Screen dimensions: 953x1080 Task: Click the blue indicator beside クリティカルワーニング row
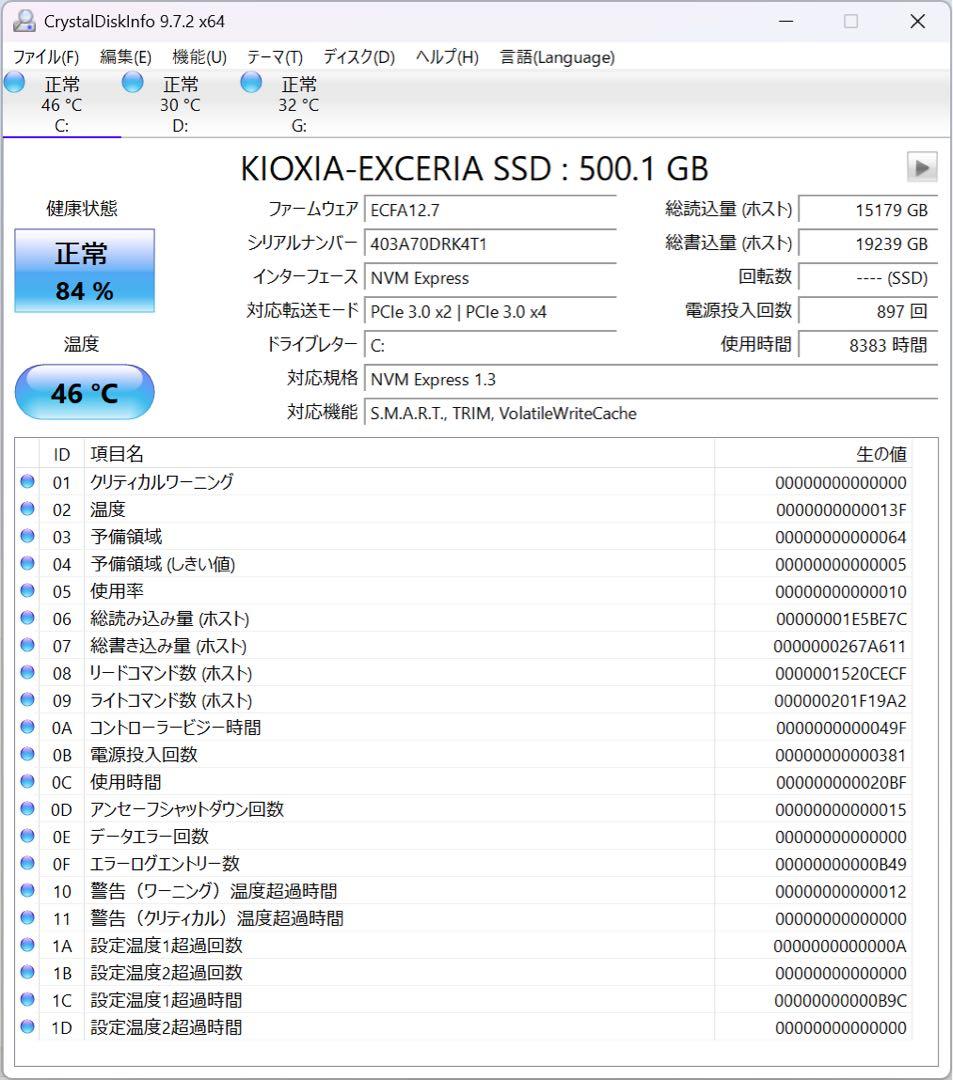[x=27, y=482]
